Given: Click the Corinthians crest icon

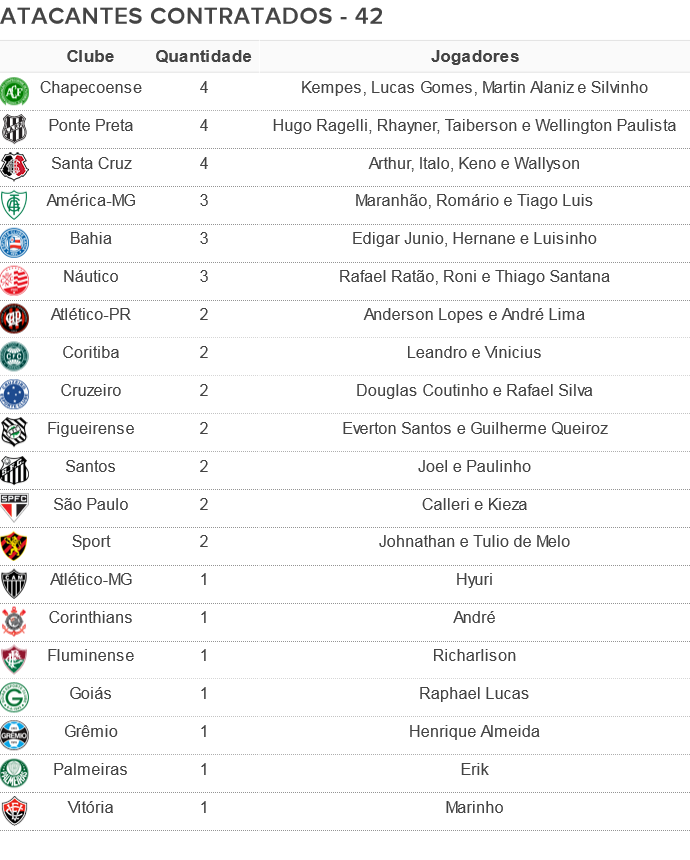Looking at the screenshot, I should pyautogui.click(x=14, y=621).
